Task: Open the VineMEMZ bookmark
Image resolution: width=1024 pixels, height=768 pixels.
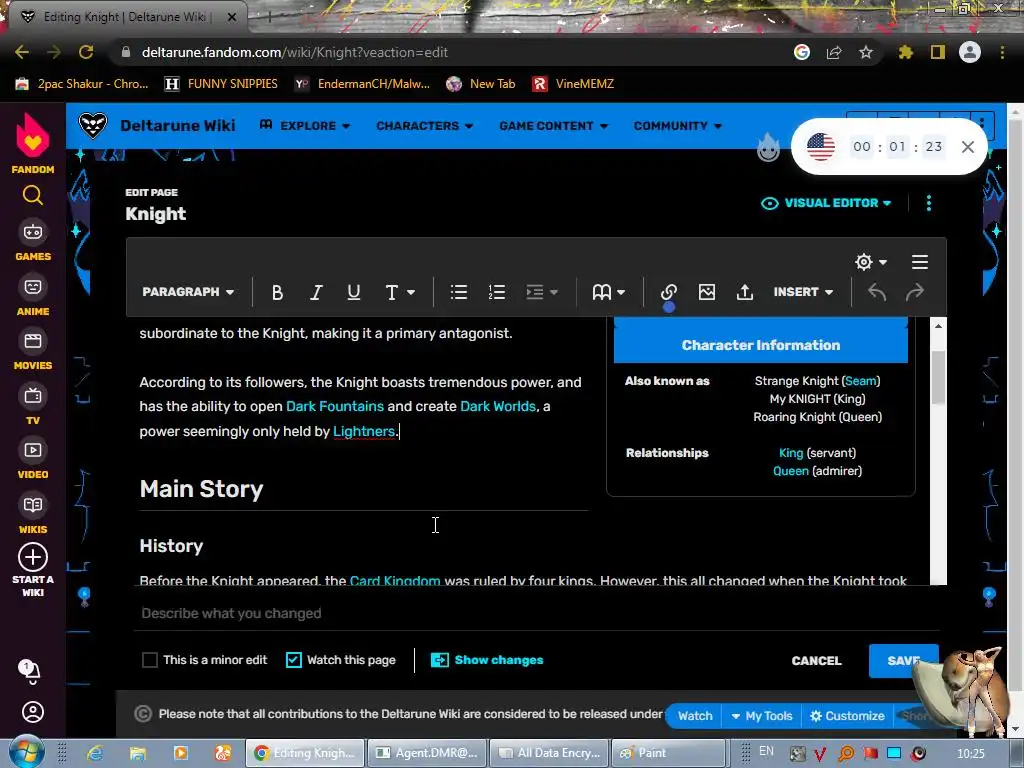Action: 573,84
